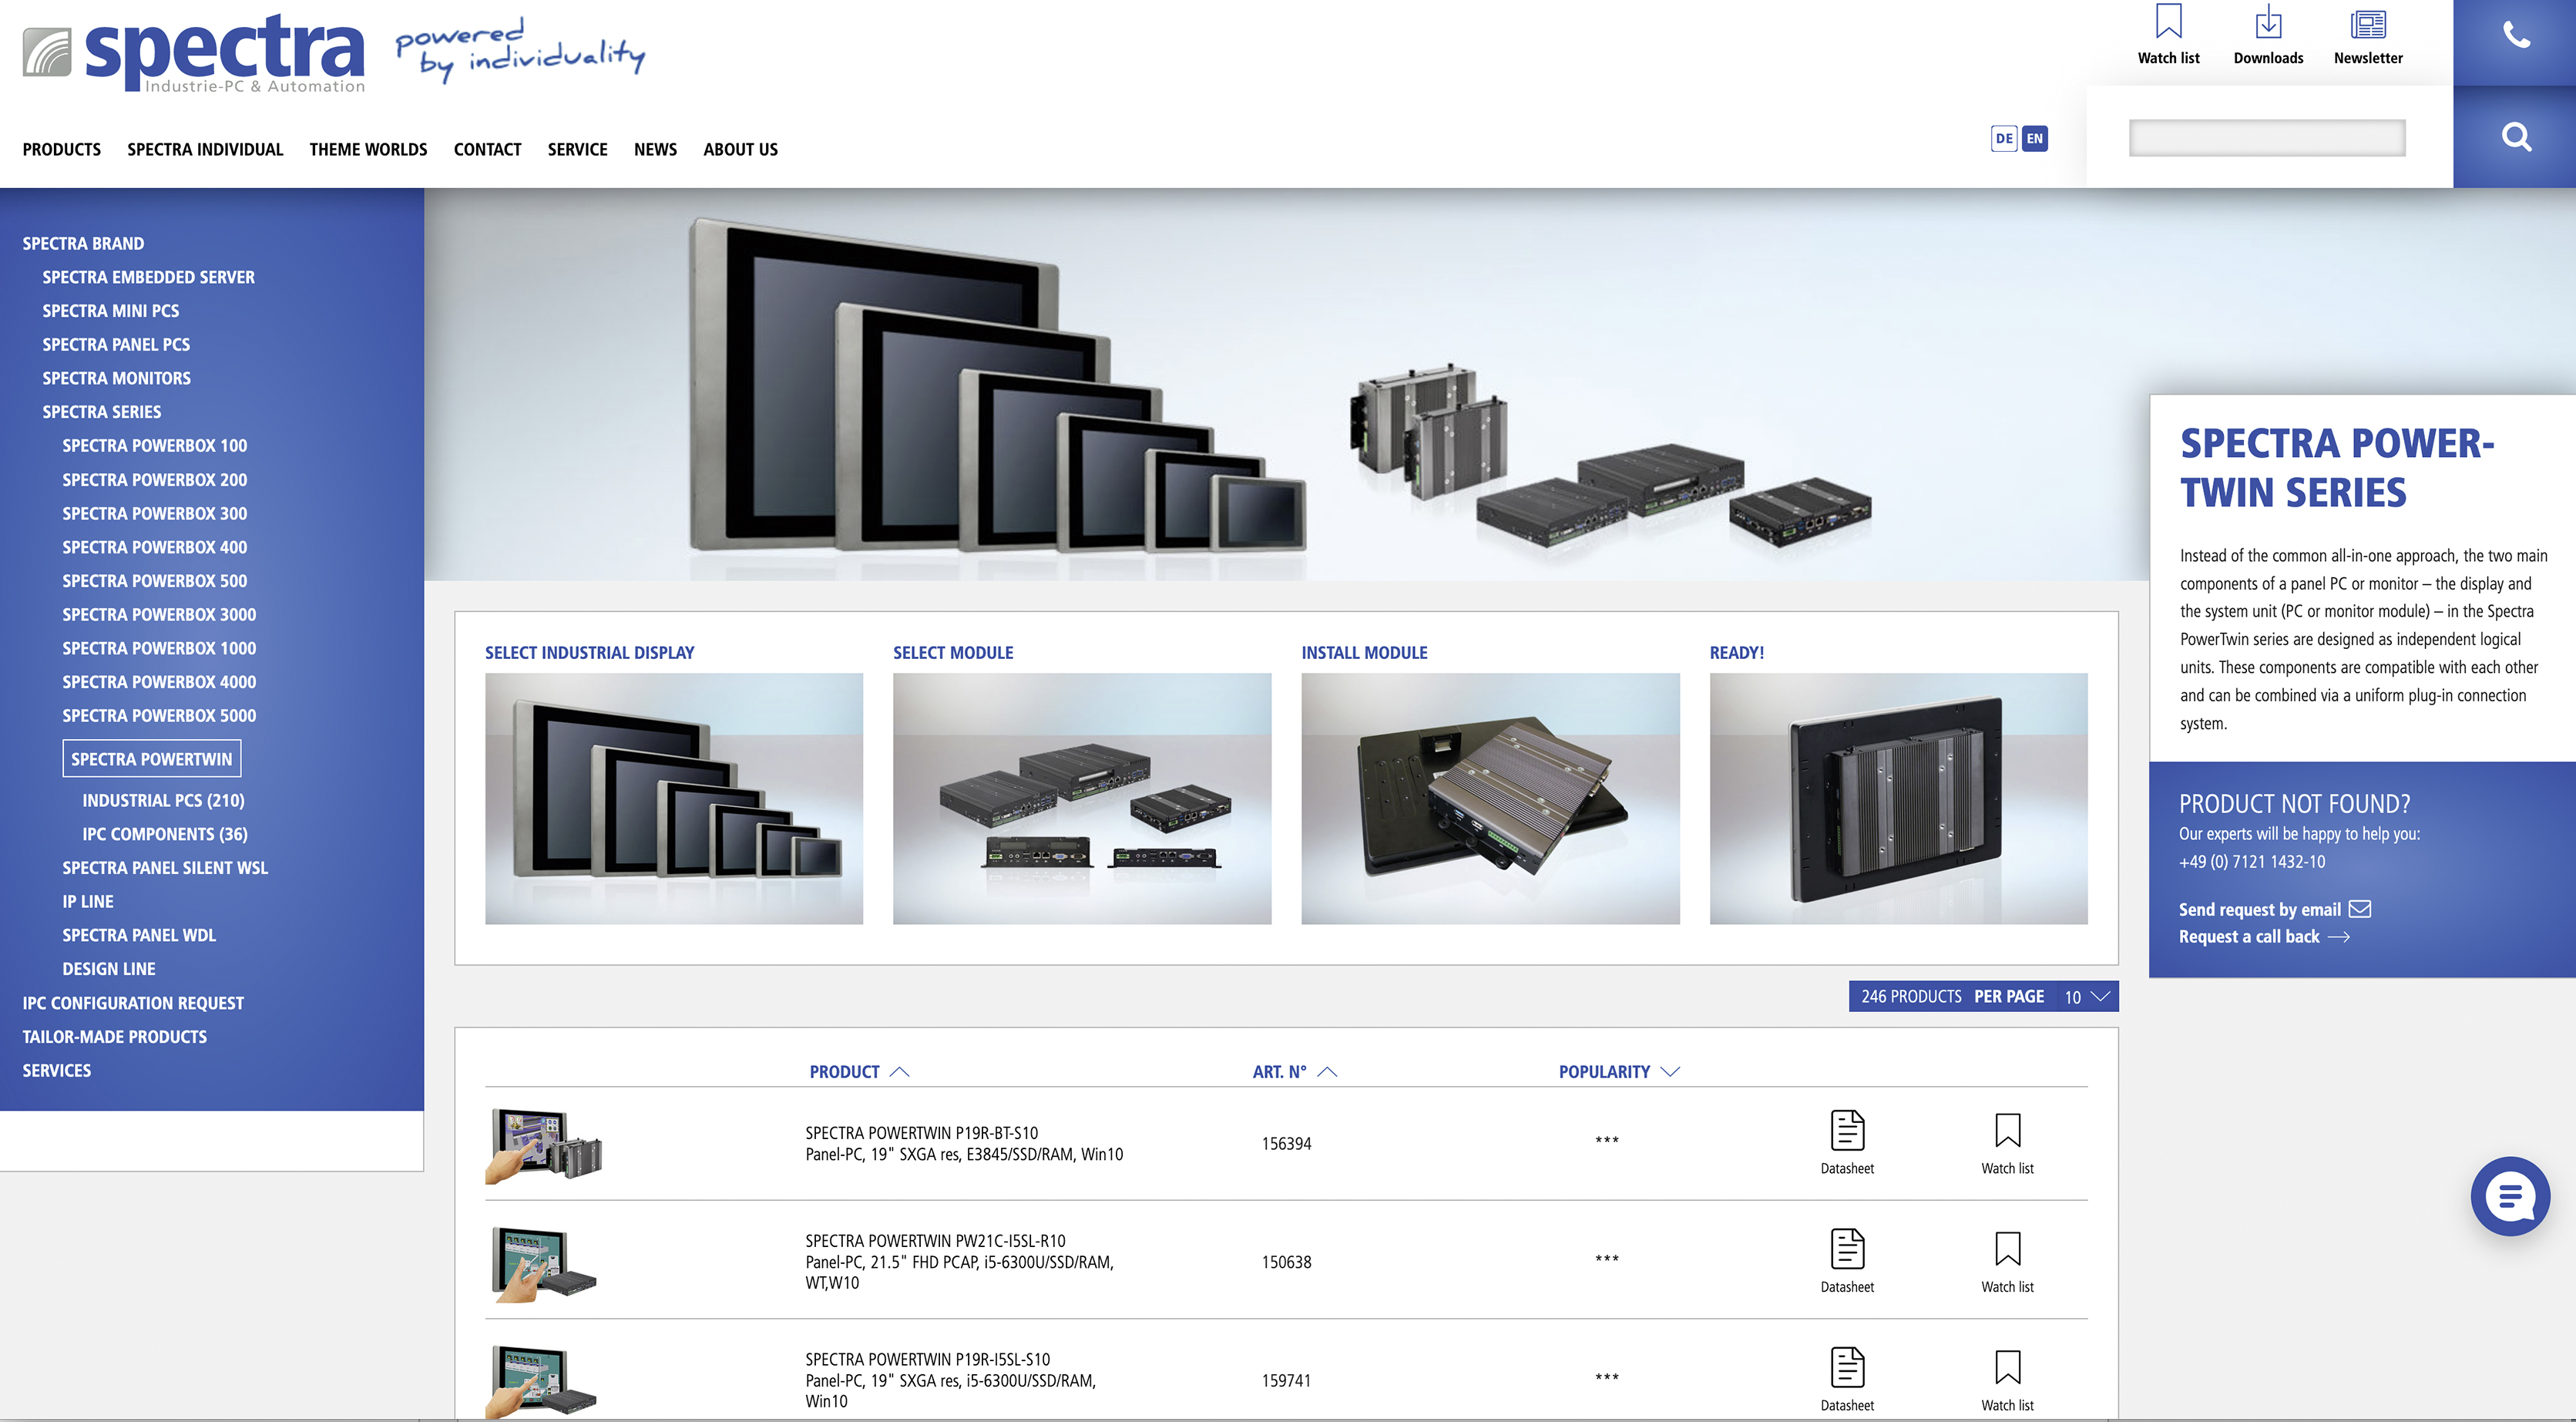The width and height of the screenshot is (2576, 1422).
Task: Click the search input field
Action: [x=2267, y=137]
